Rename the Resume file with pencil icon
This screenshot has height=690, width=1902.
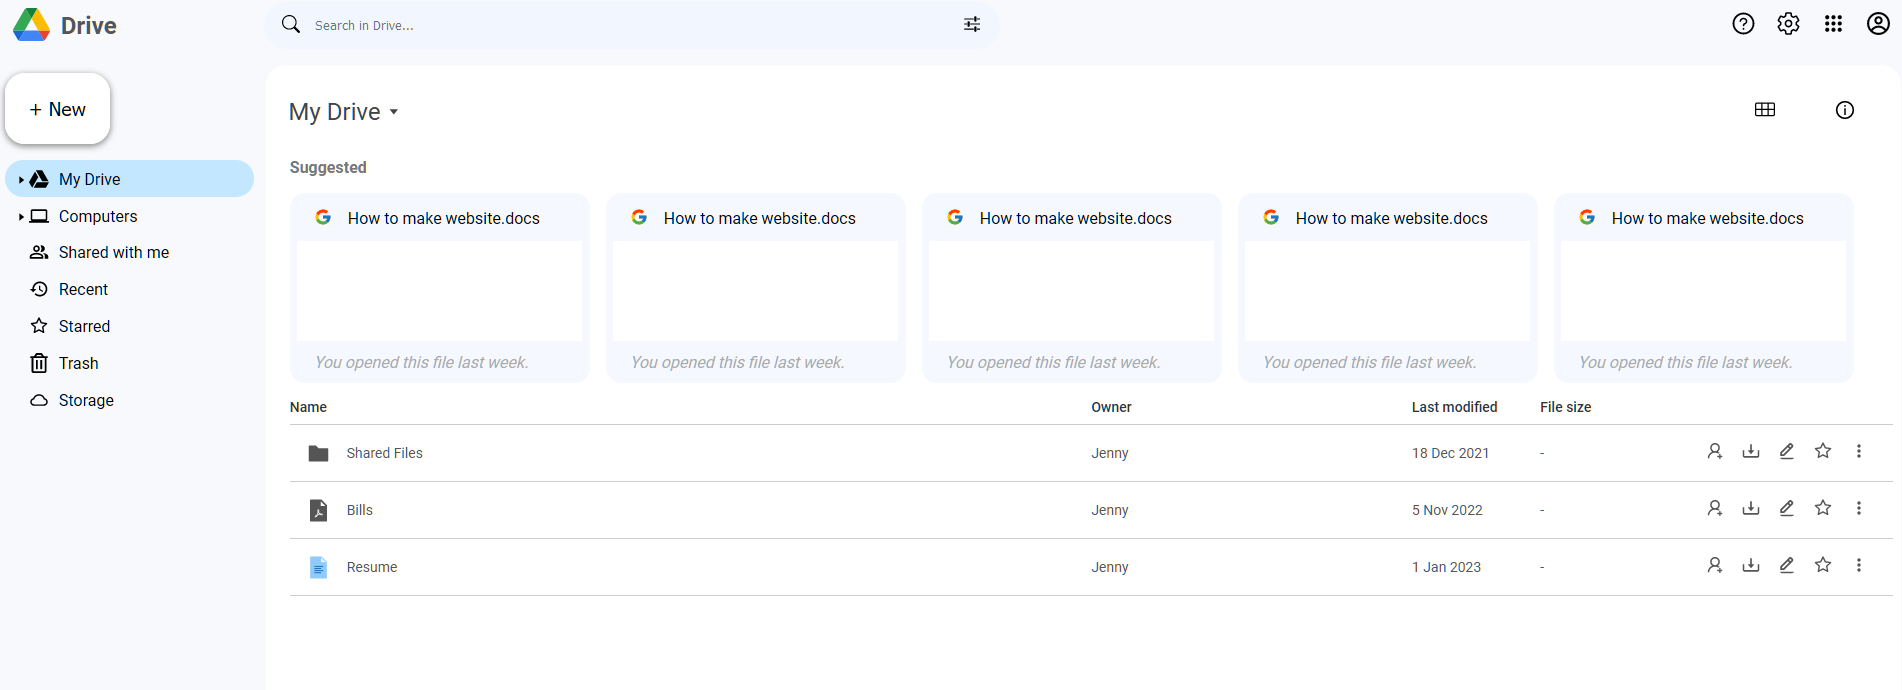pyautogui.click(x=1786, y=566)
